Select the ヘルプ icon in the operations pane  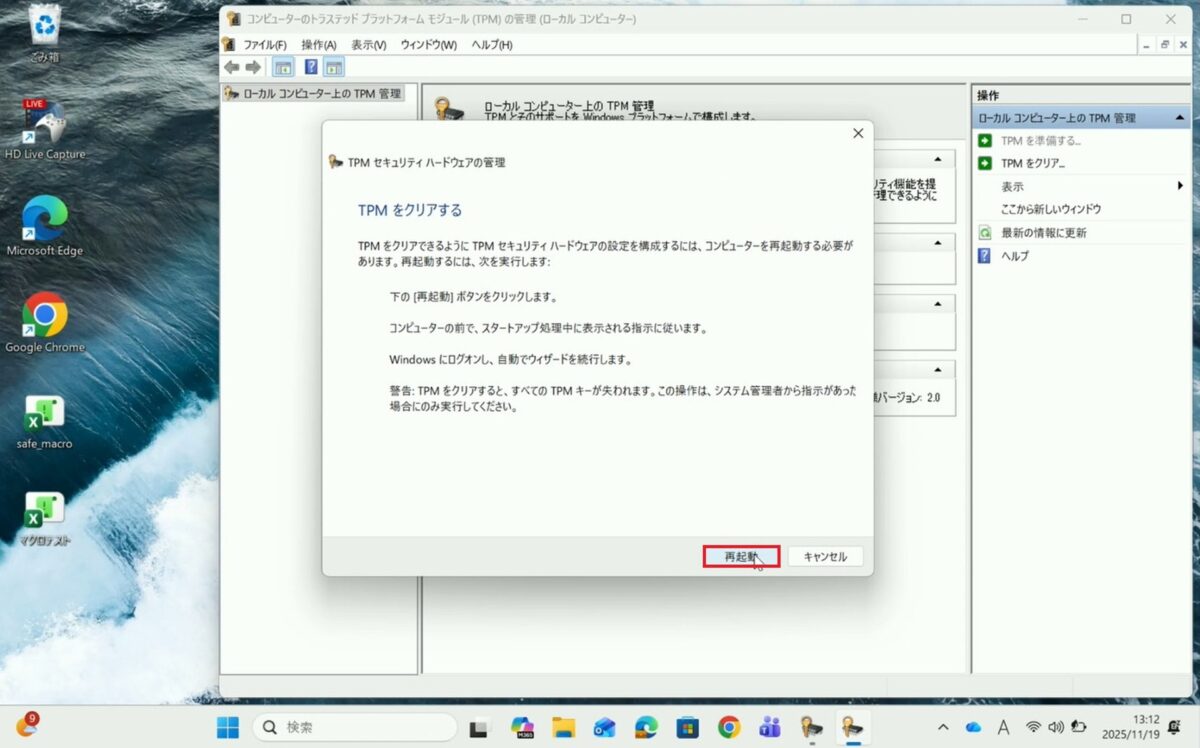pos(985,255)
